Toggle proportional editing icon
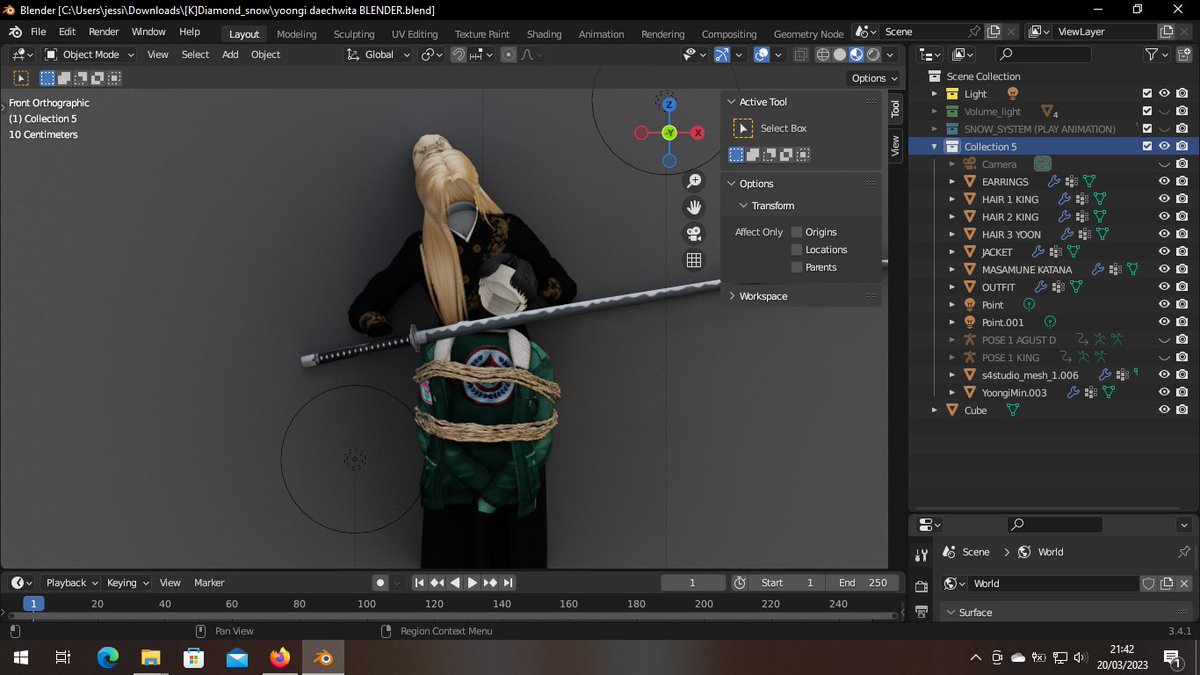The width and height of the screenshot is (1200, 675). pyautogui.click(x=508, y=55)
